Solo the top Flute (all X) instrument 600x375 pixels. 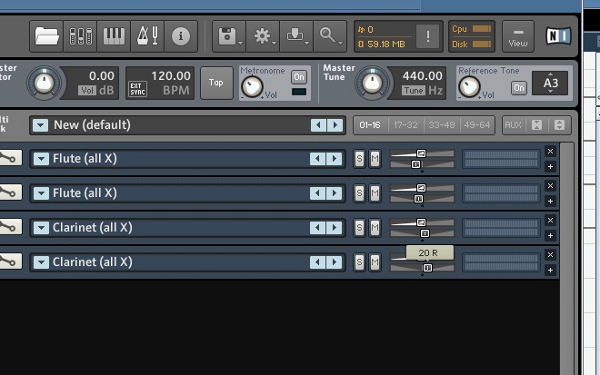[x=359, y=159]
